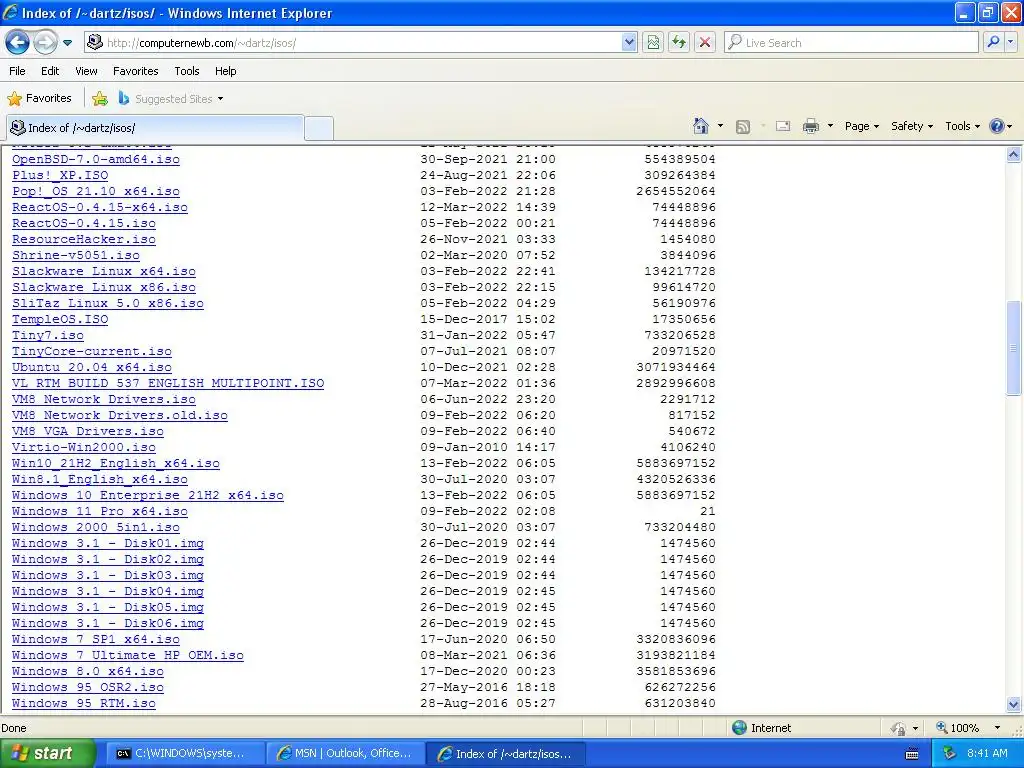Open the Tools command bar menu
The height and width of the screenshot is (768, 1024).
[962, 126]
